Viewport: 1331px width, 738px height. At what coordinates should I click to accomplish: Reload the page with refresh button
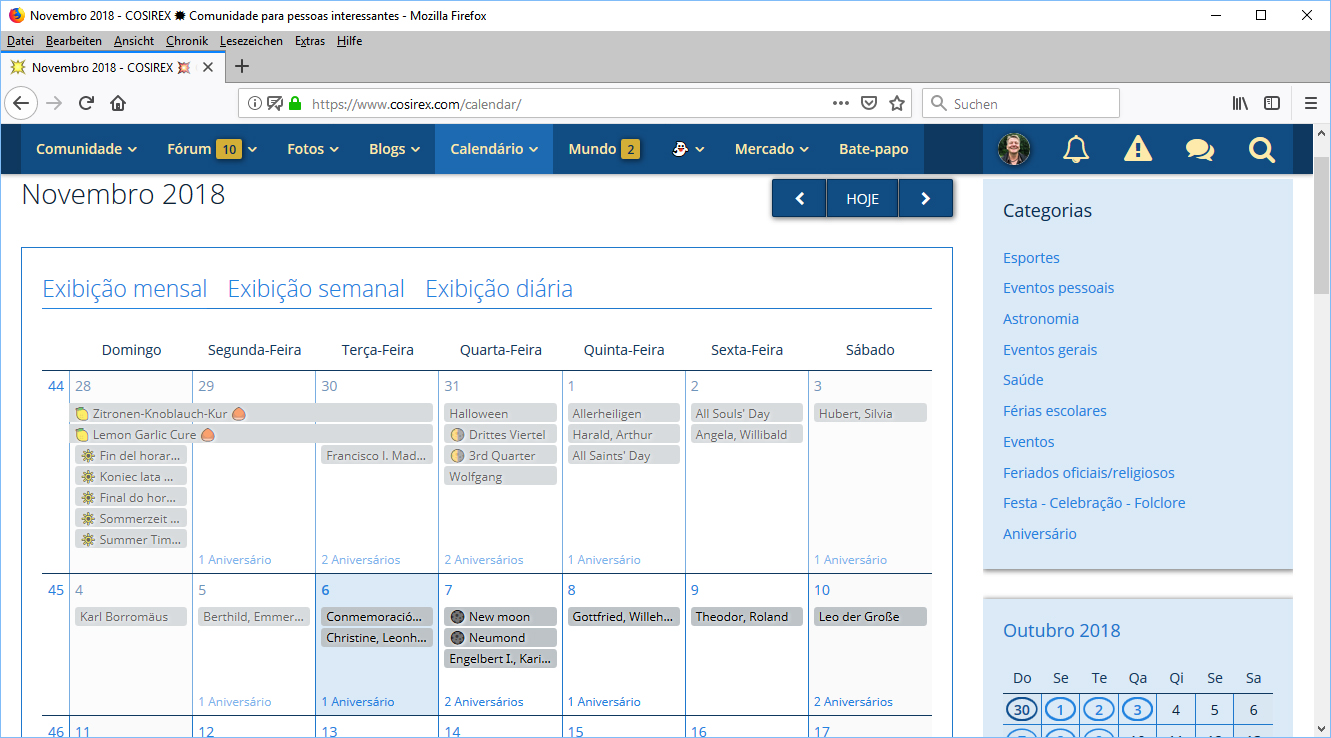point(87,103)
